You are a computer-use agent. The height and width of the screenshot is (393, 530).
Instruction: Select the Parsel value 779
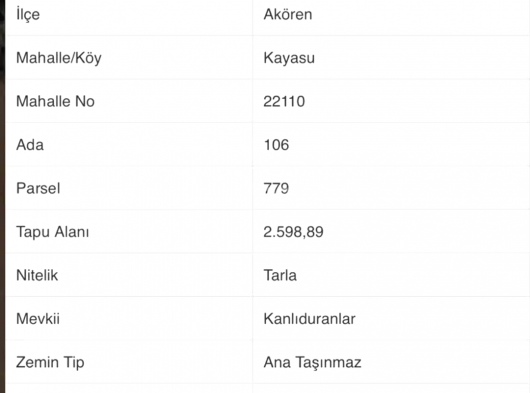click(276, 188)
